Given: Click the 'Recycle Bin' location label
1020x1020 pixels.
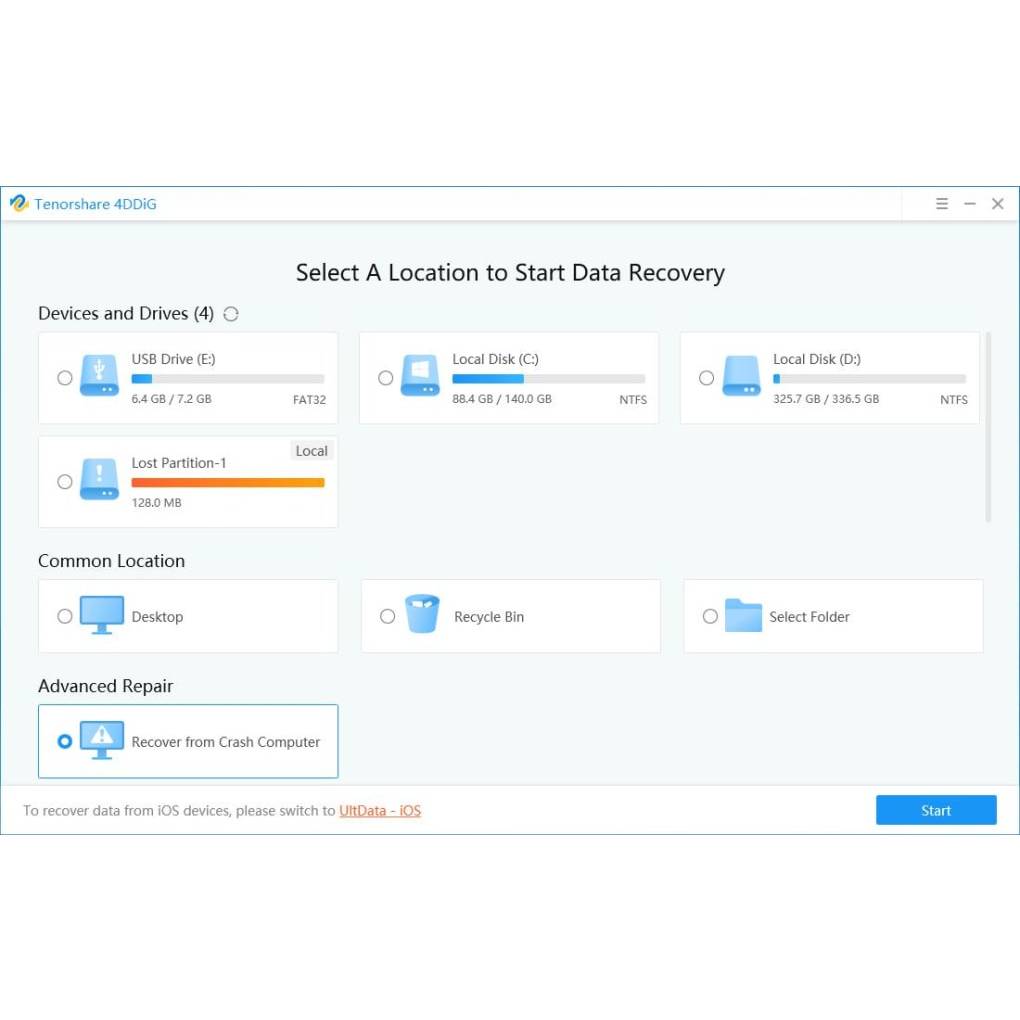Looking at the screenshot, I should (x=489, y=617).
